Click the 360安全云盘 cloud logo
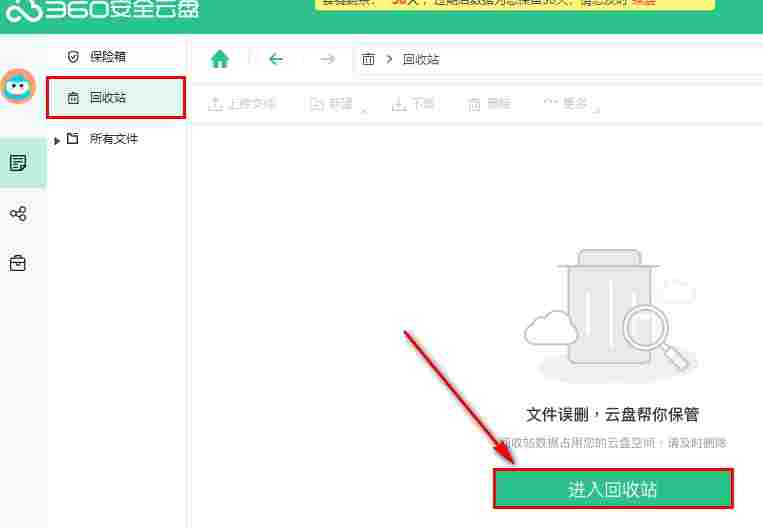This screenshot has height=528, width=763. coord(102,10)
